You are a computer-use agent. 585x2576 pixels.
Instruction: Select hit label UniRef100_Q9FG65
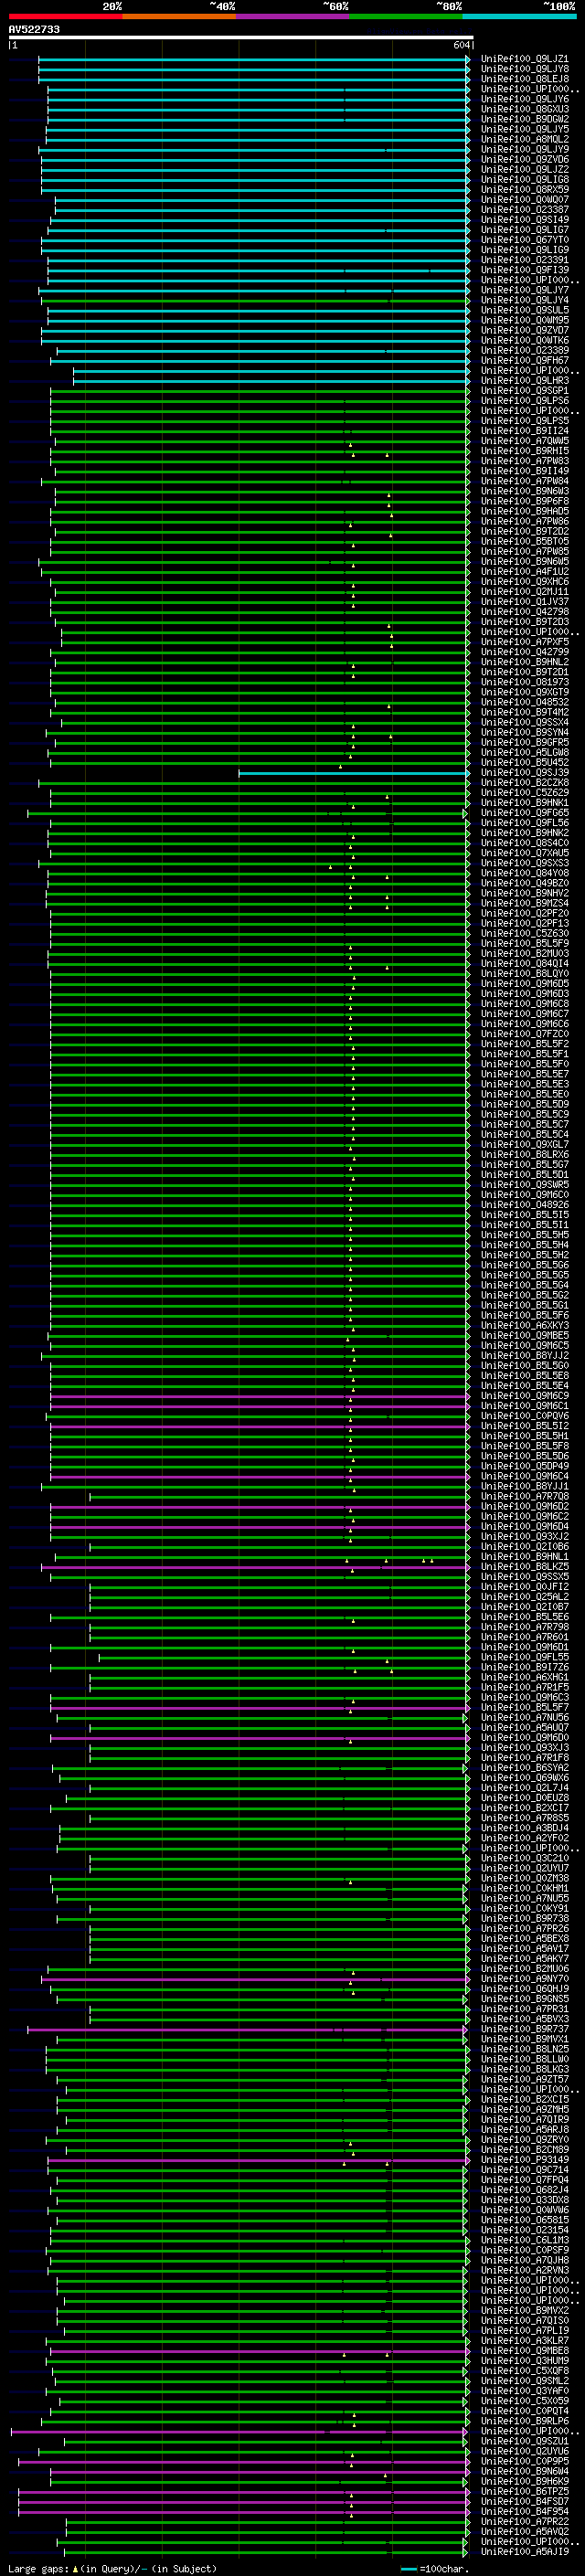(525, 813)
